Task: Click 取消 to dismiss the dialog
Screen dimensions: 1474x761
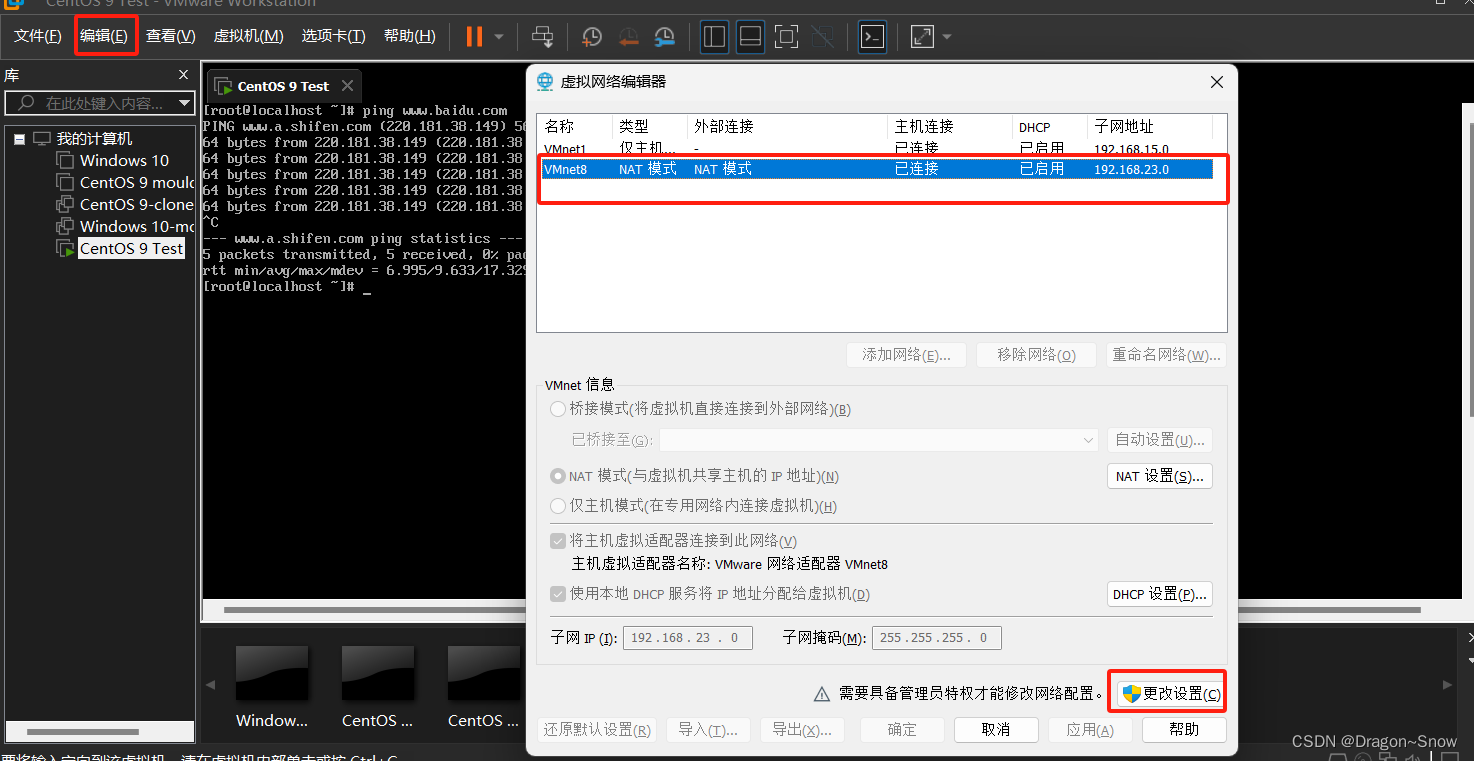Action: pos(996,730)
